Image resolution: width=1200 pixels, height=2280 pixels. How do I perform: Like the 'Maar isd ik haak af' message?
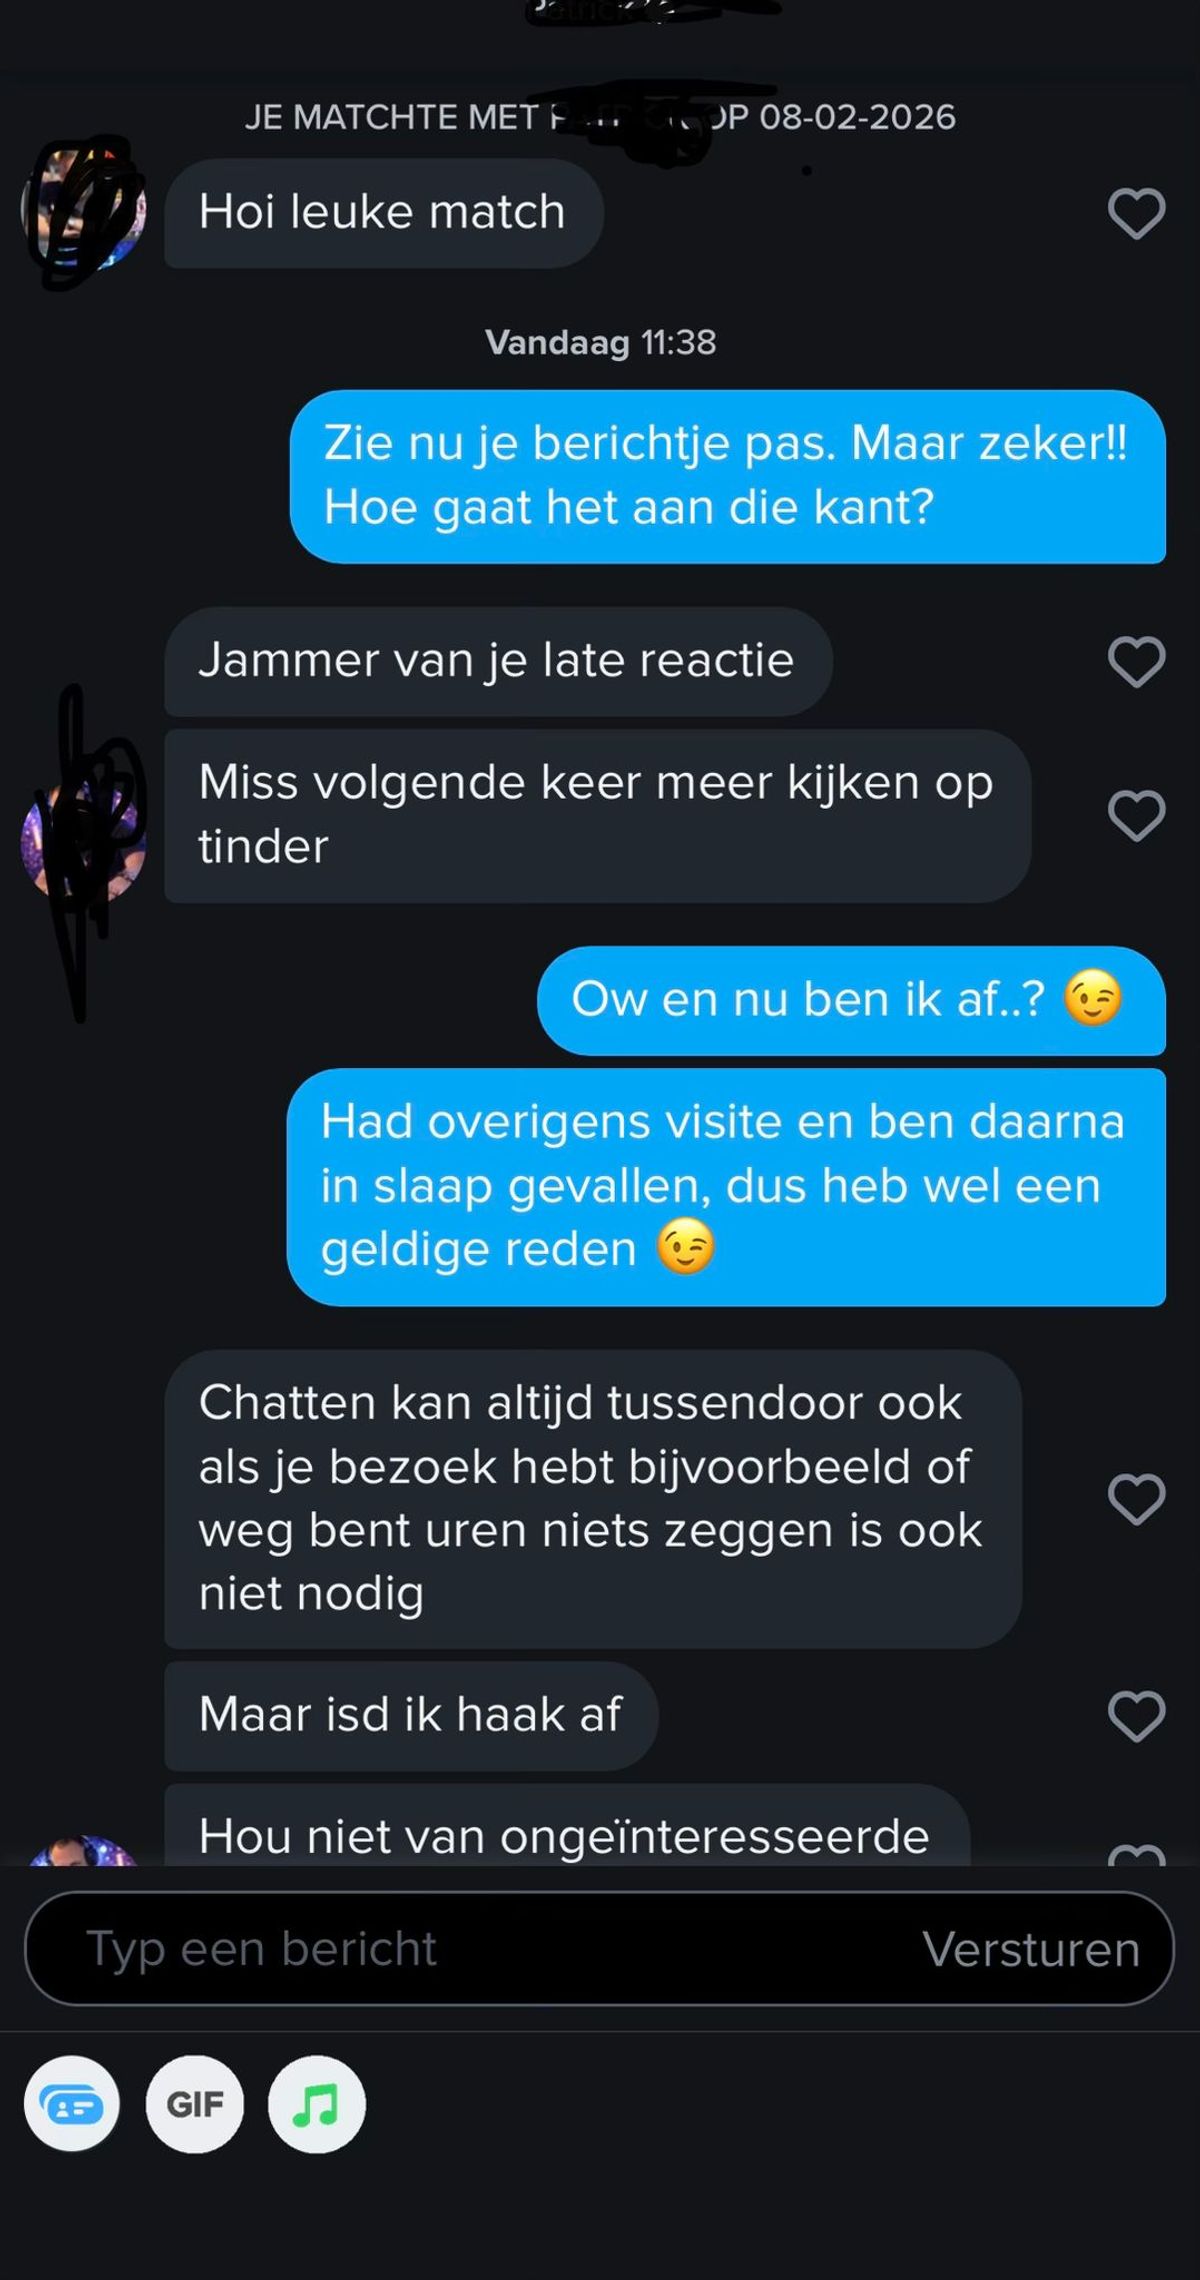1136,1716
